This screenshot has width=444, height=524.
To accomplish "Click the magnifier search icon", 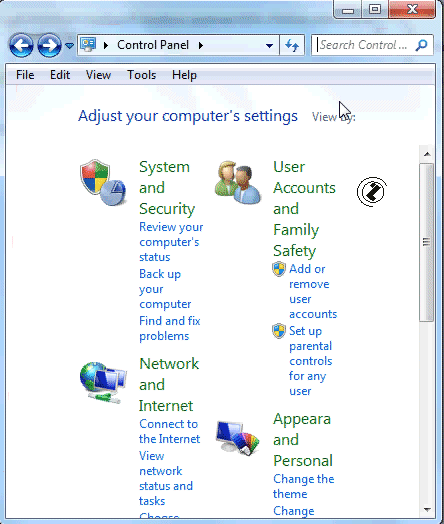I will pos(422,45).
